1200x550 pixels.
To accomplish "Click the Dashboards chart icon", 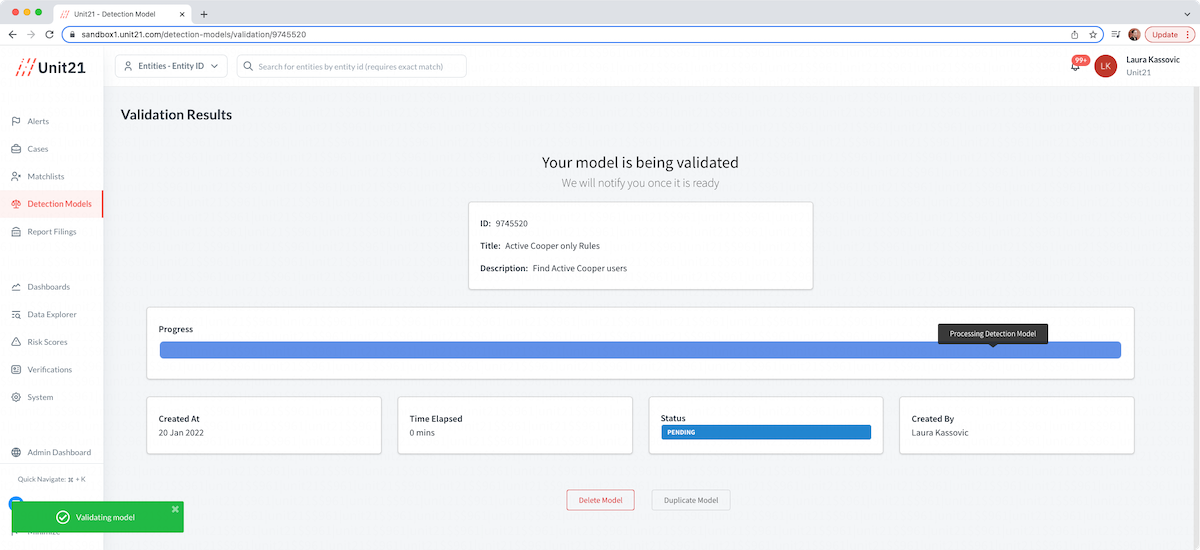I will point(16,287).
